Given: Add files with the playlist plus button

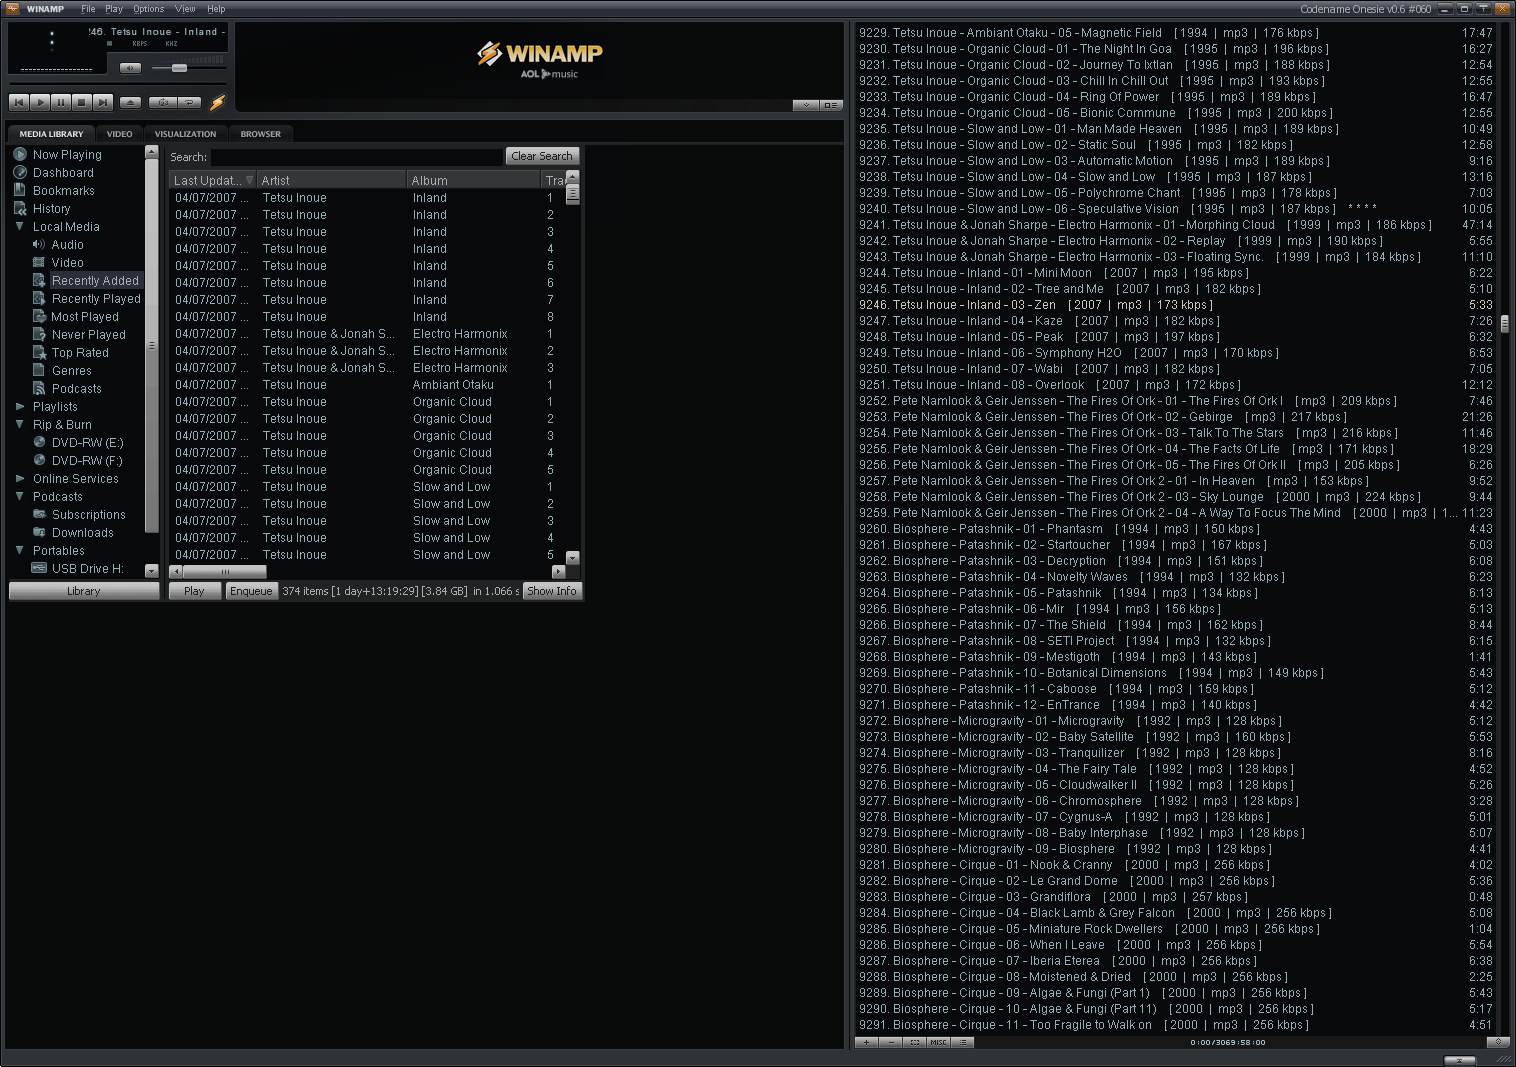Looking at the screenshot, I should [x=866, y=1042].
